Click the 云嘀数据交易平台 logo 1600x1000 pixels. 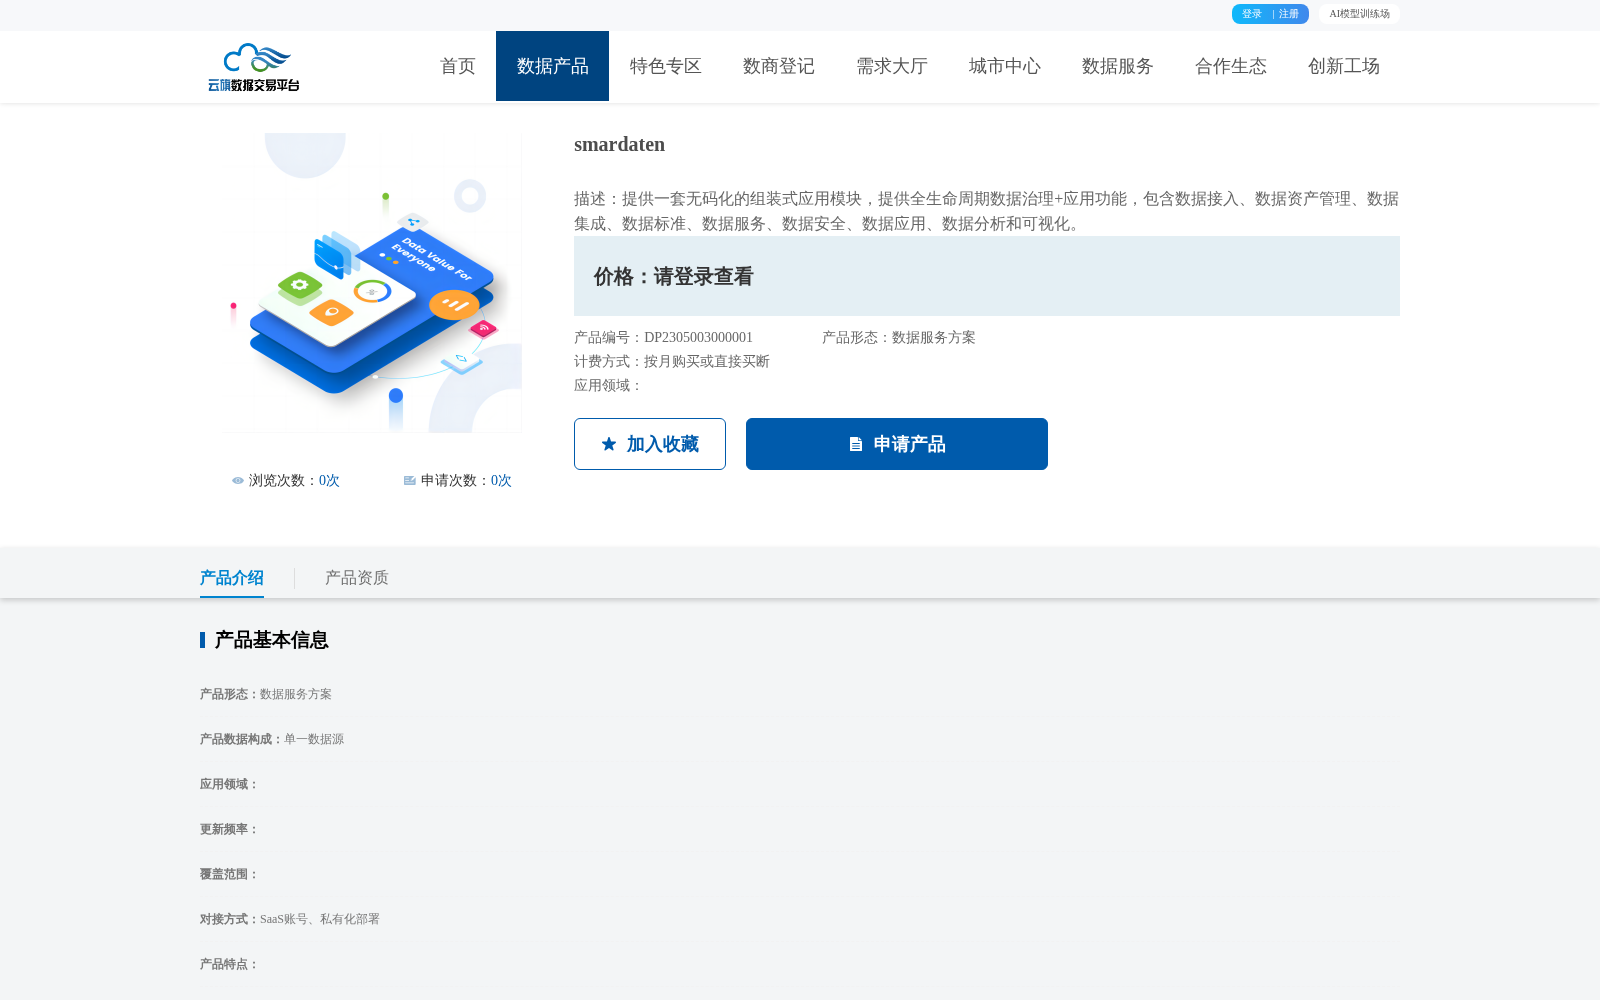pyautogui.click(x=254, y=67)
